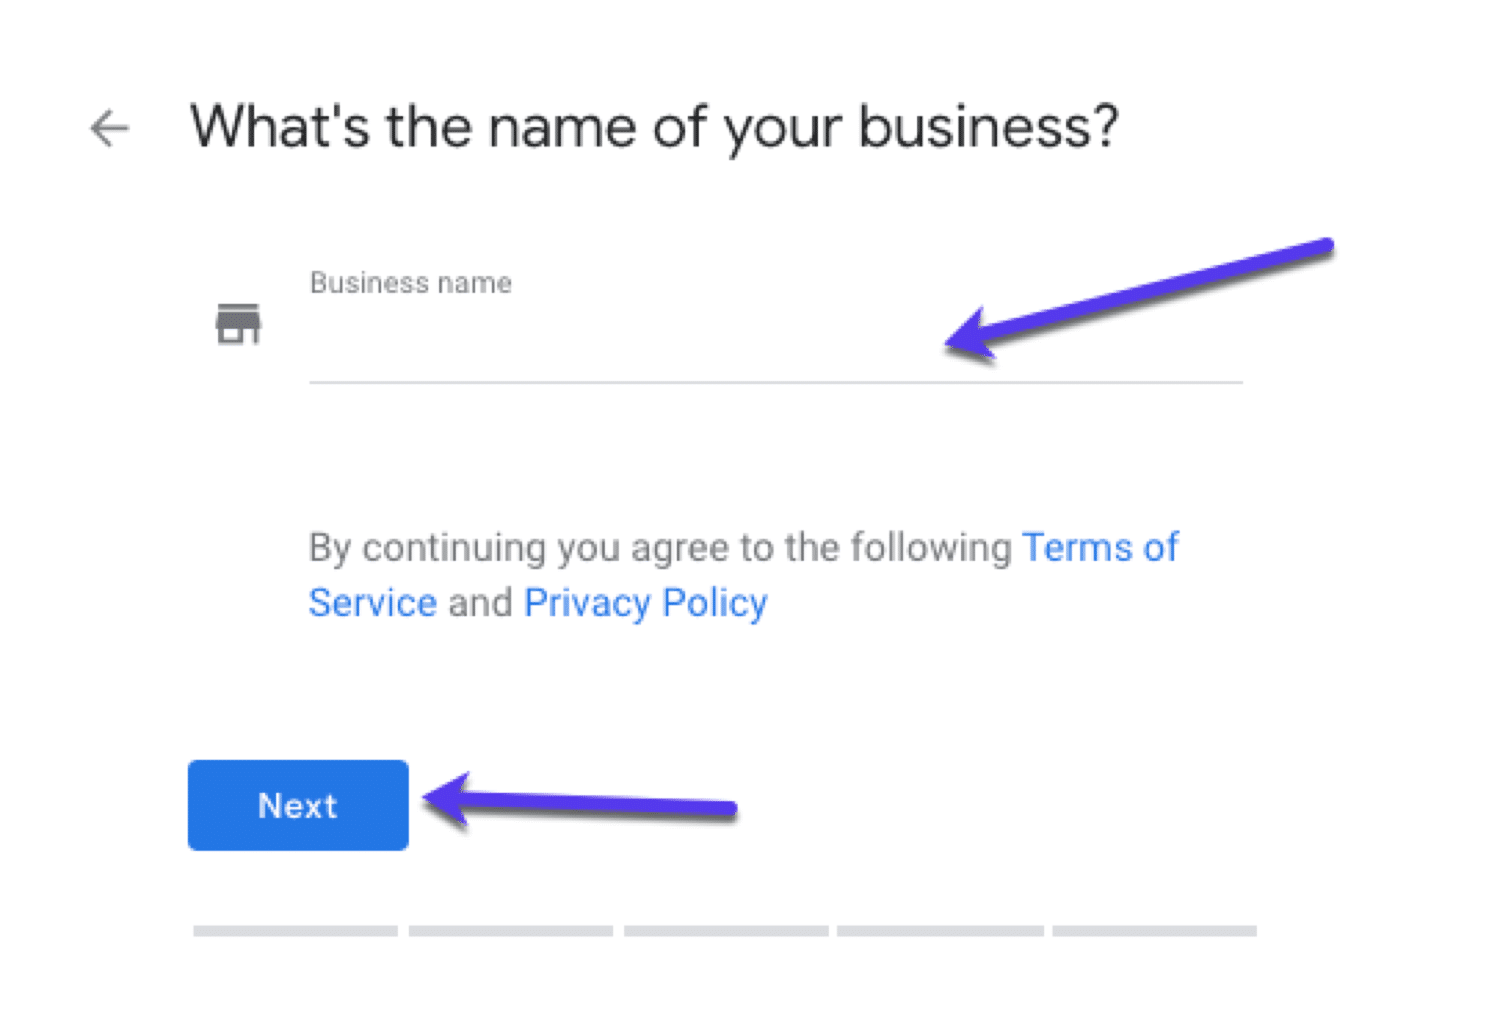
Task: Click the middle progress indicator segment
Action: (727, 932)
